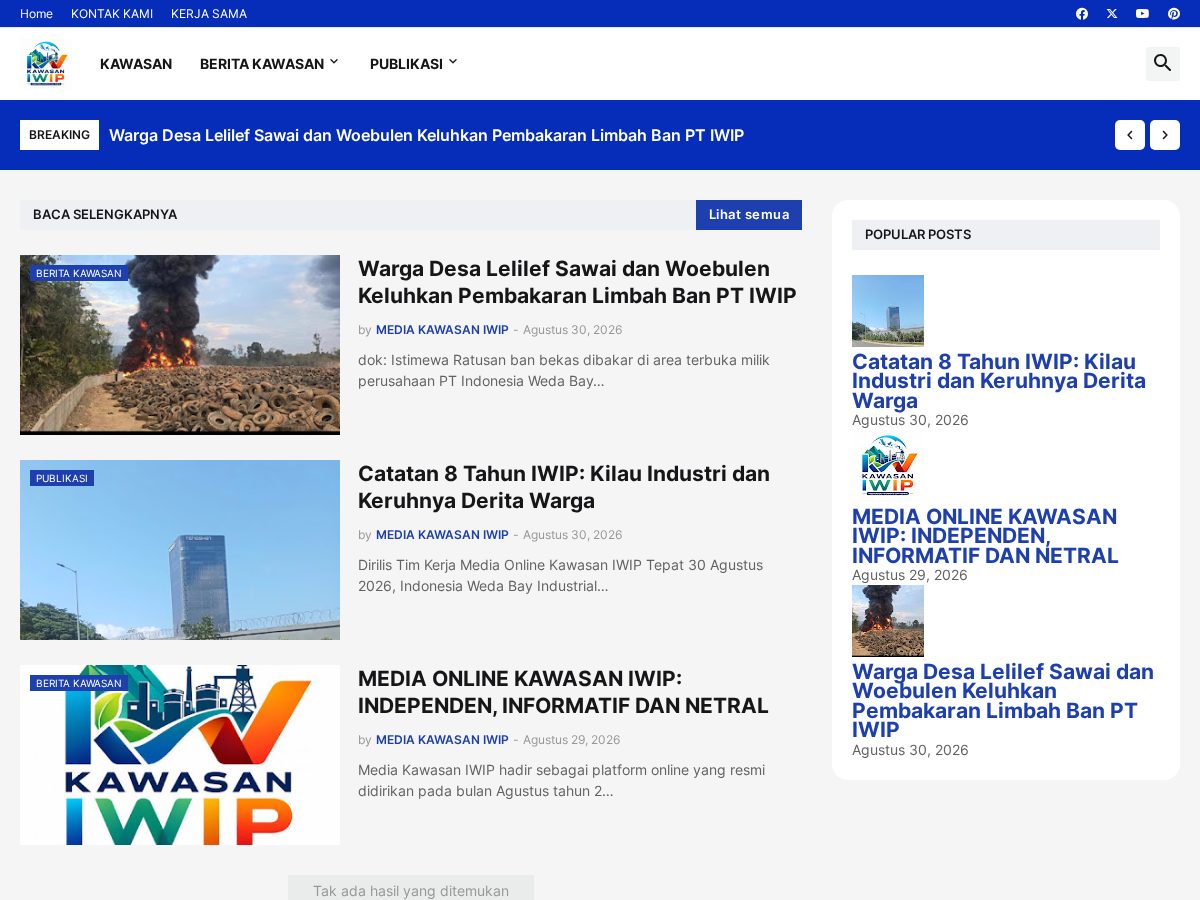Viewport: 1200px width, 900px height.
Task: Open the breaking news headline link
Action: [426, 135]
